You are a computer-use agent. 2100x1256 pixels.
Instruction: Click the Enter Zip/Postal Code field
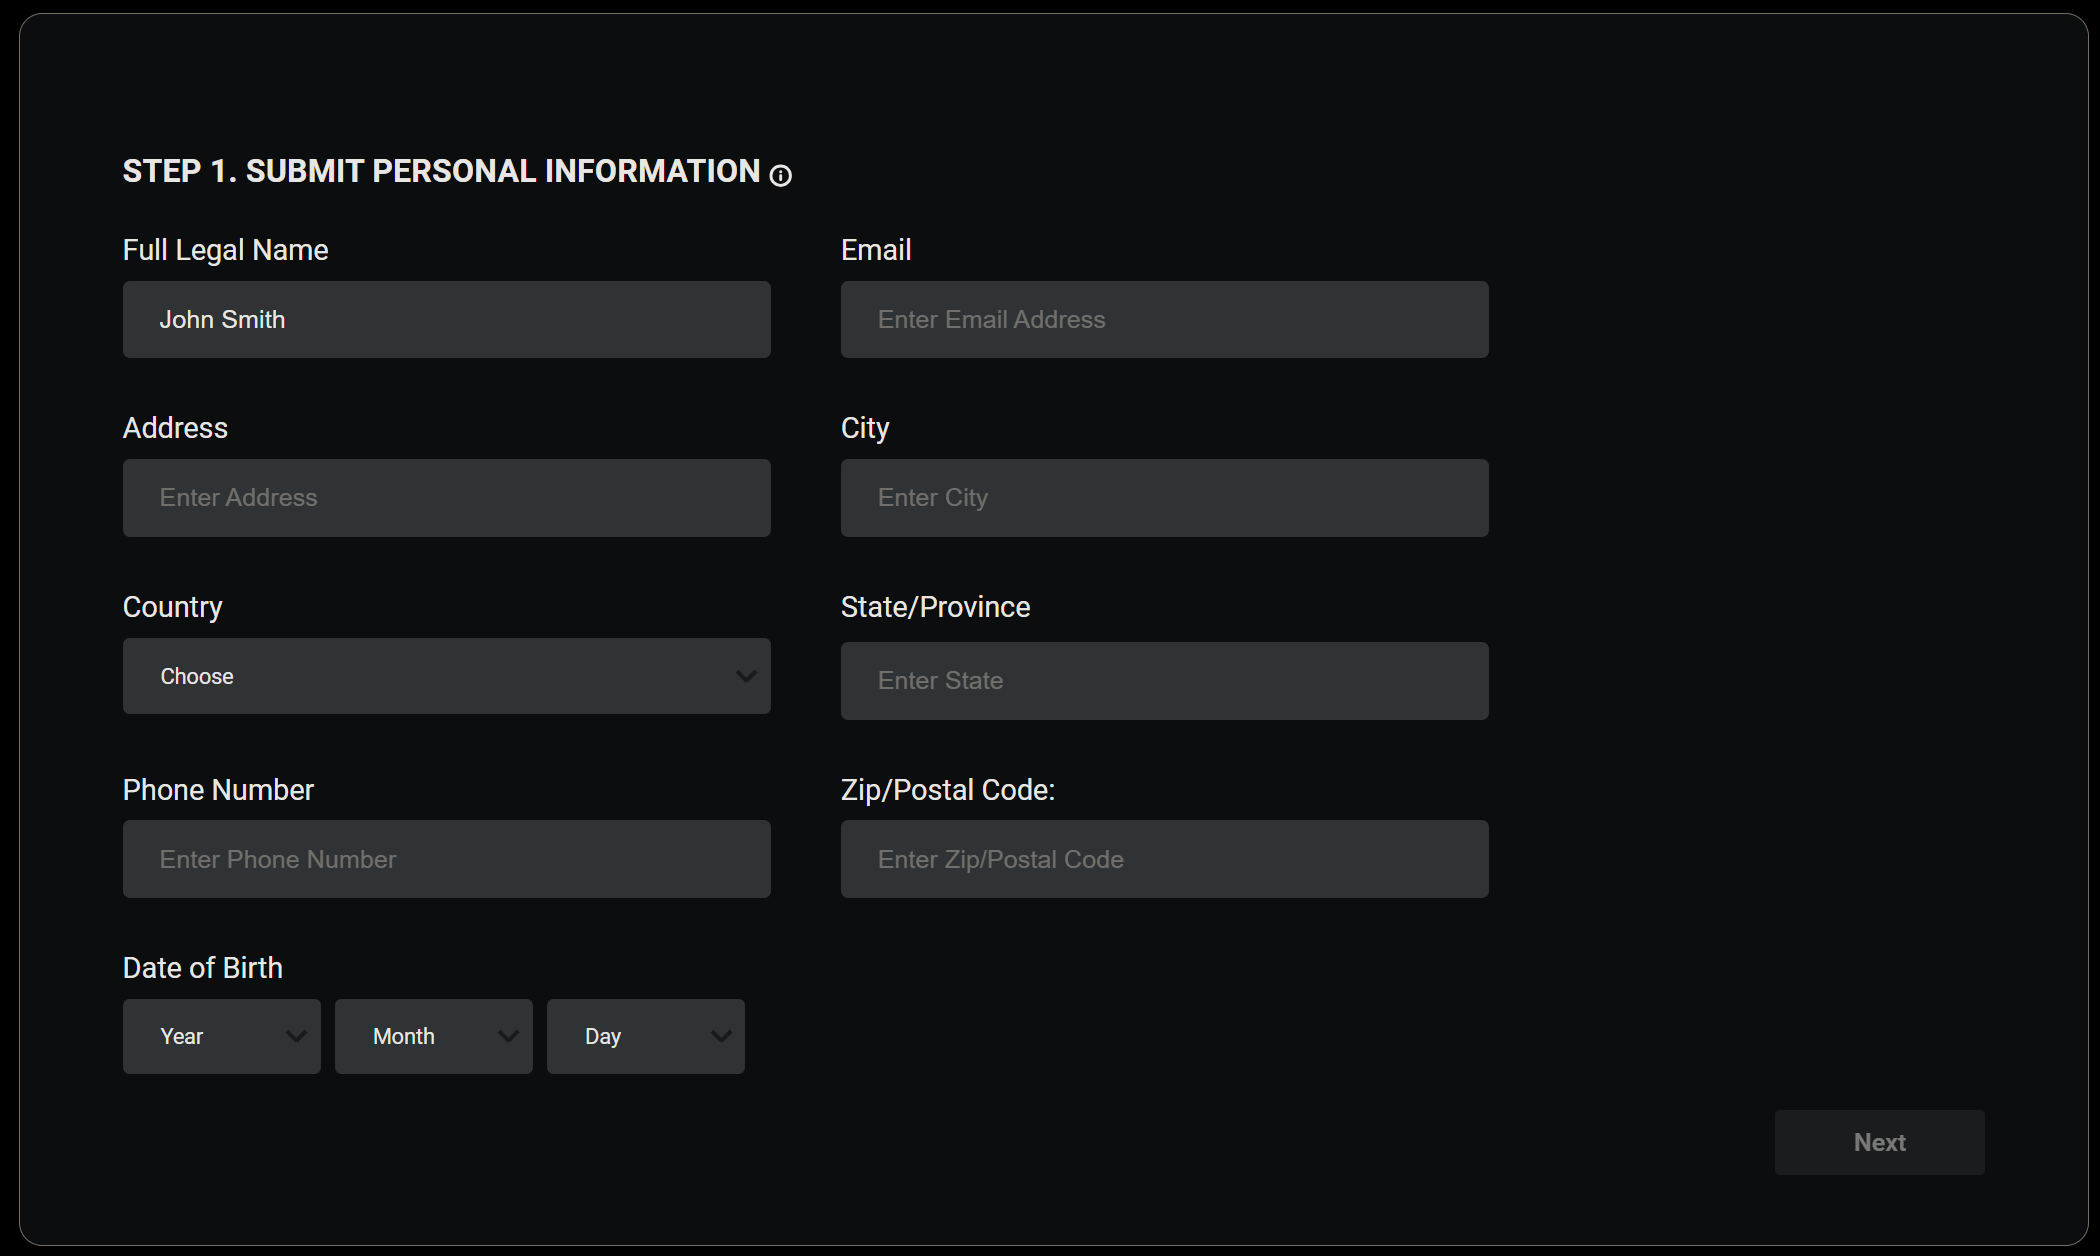tap(1164, 859)
